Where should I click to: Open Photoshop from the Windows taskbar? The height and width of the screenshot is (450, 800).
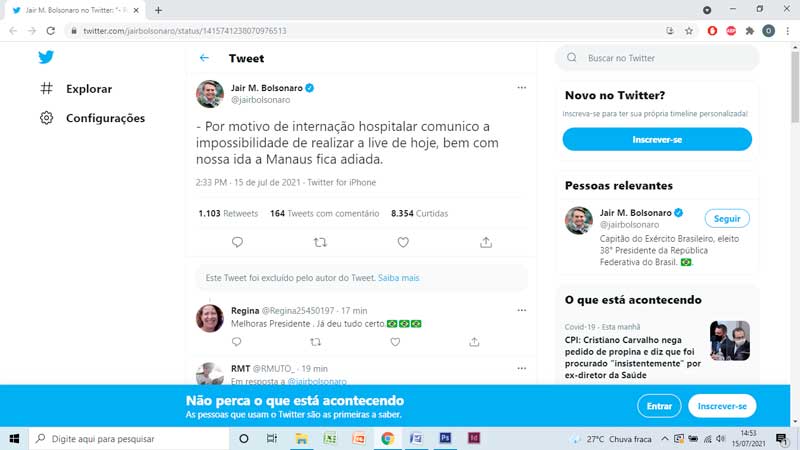(445, 438)
